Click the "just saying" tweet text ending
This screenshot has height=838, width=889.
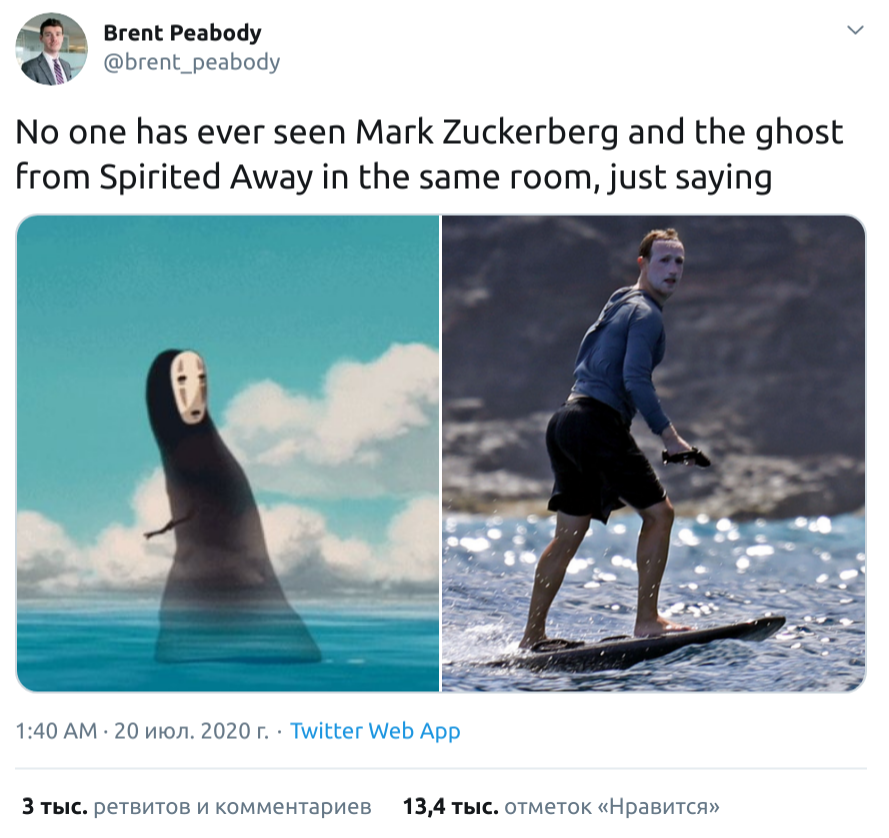pos(689,177)
